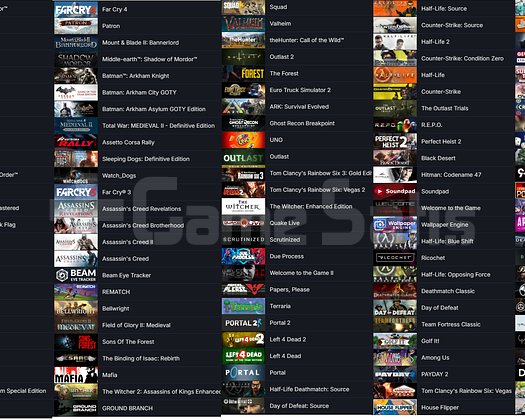This screenshot has width=525, height=420.
Task: Select Batman: Arkham City GOTY title
Action: (139, 92)
